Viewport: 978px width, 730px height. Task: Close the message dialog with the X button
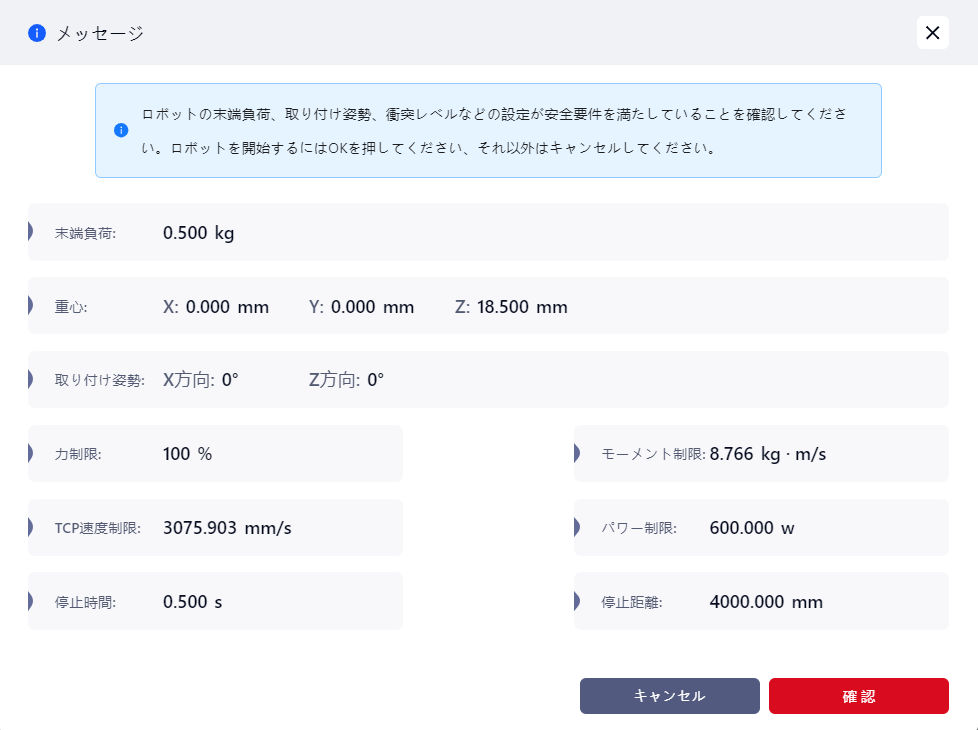click(x=932, y=33)
